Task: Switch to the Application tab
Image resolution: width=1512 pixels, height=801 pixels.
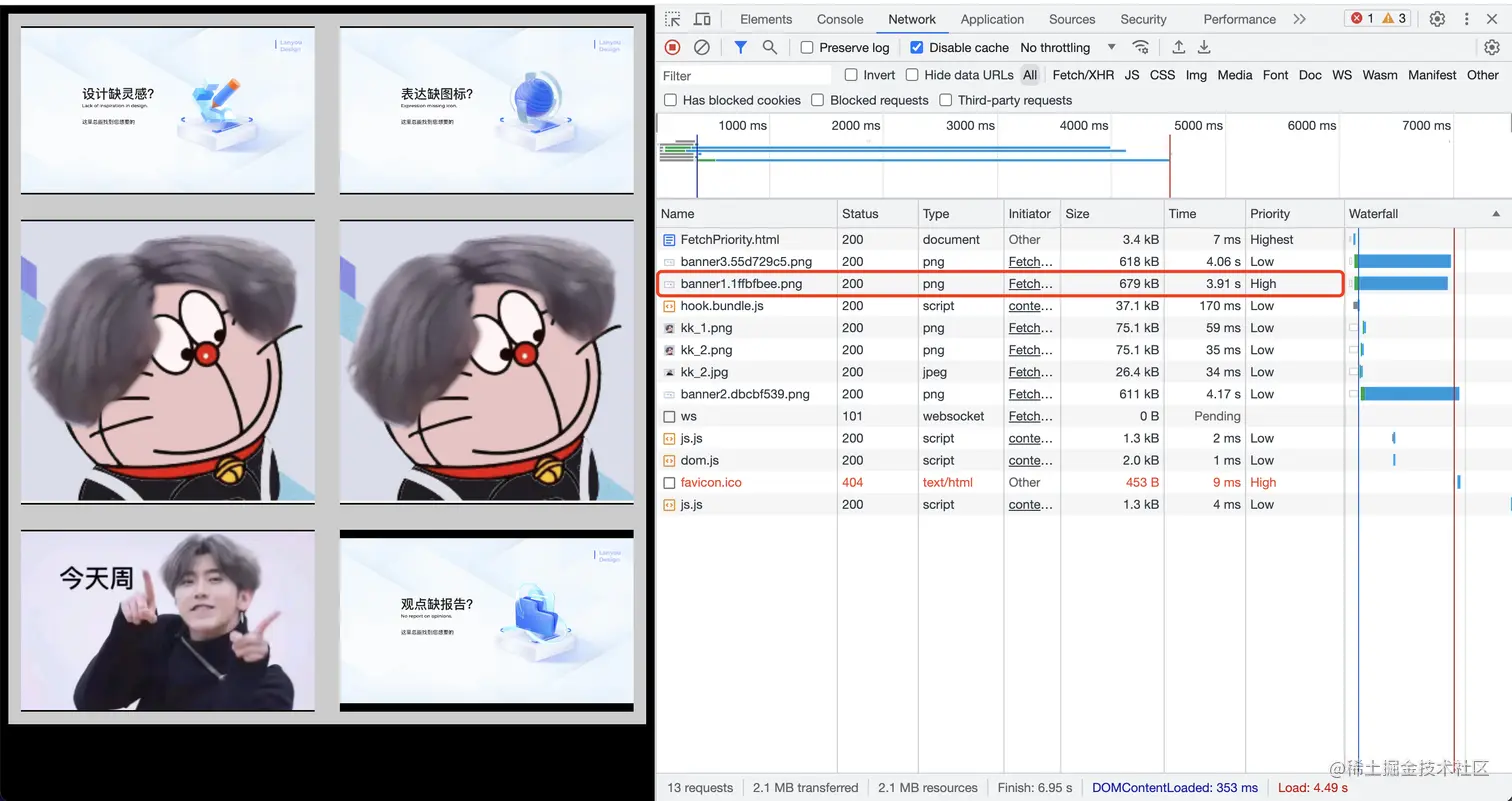Action: pos(992,19)
